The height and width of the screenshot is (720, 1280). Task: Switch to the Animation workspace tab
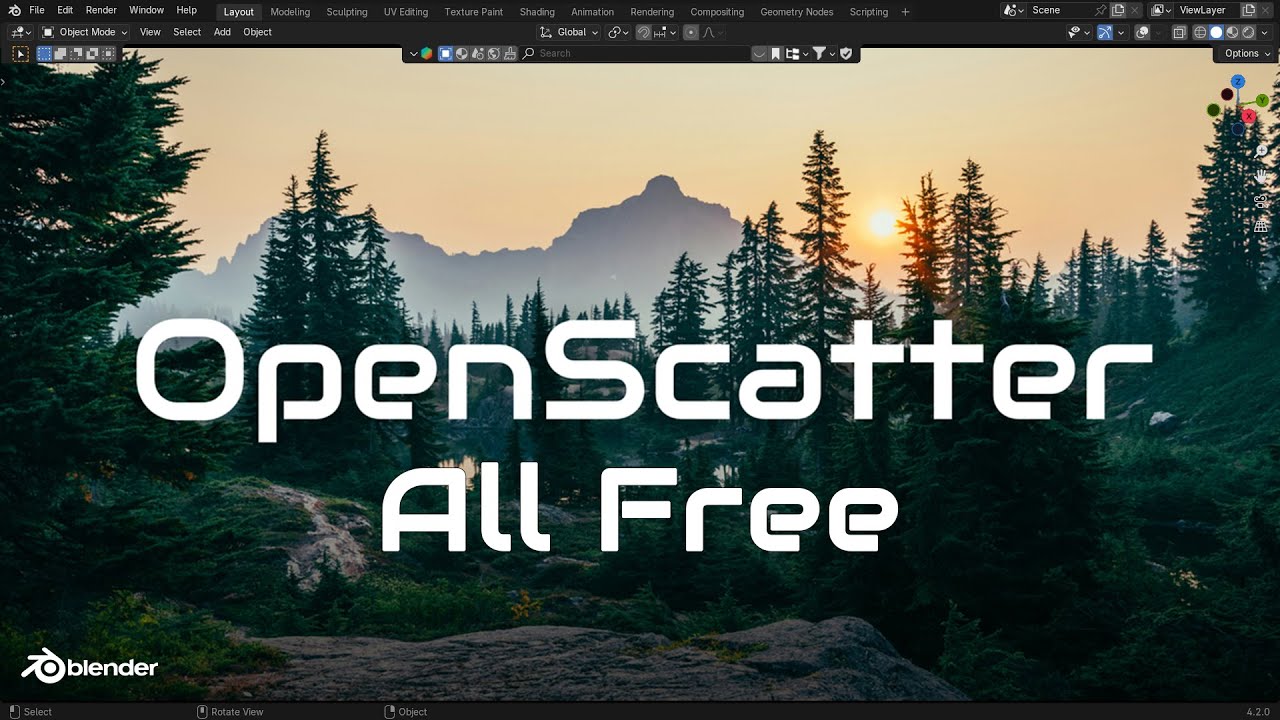[592, 12]
